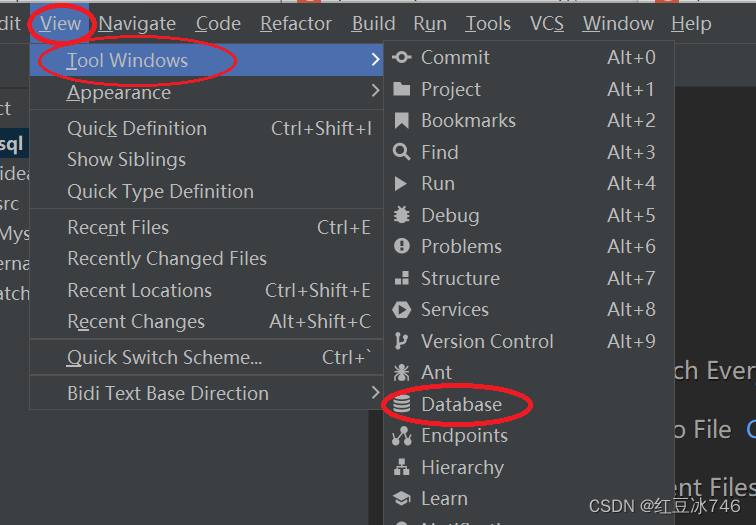Viewport: 756px width, 525px height.
Task: Select the sql item in project tree
Action: point(12,144)
